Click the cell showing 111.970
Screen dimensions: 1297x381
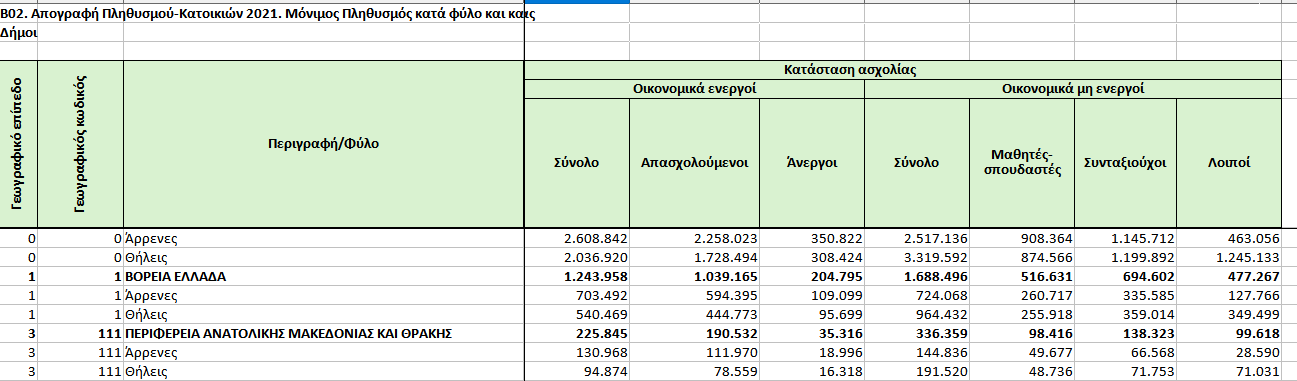click(x=695, y=353)
